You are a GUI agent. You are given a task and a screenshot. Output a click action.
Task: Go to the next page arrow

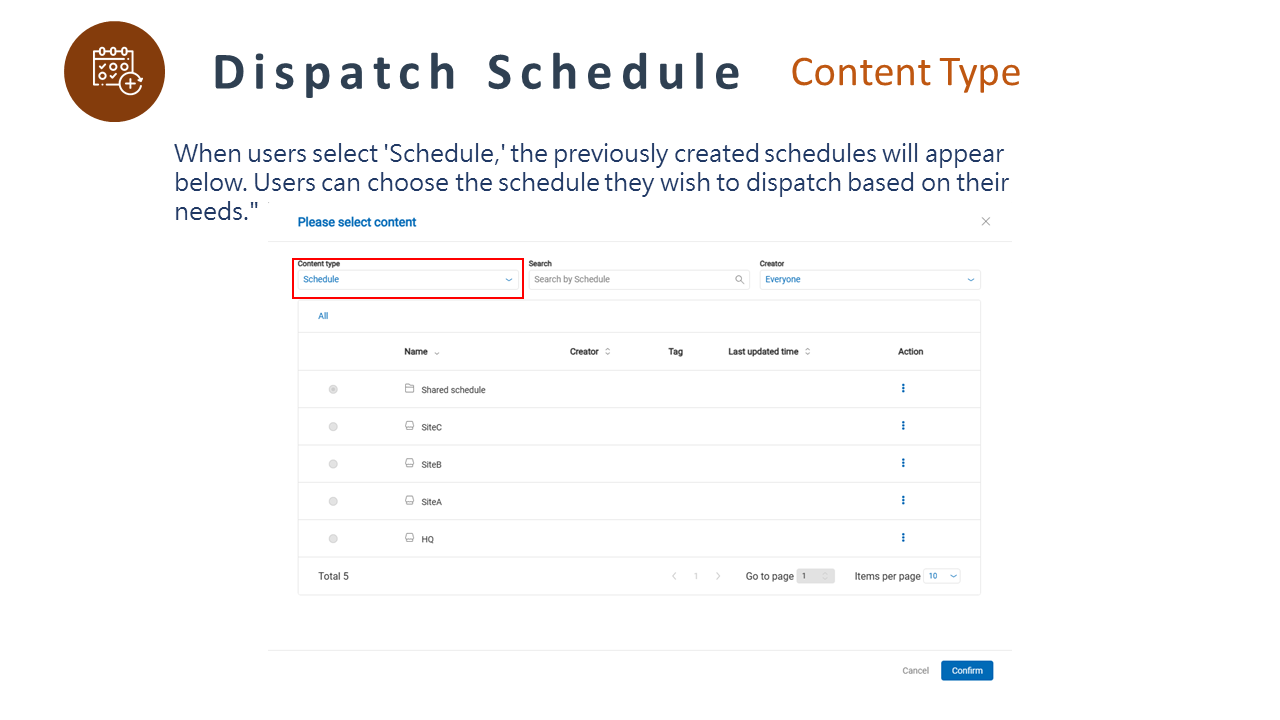tap(718, 576)
